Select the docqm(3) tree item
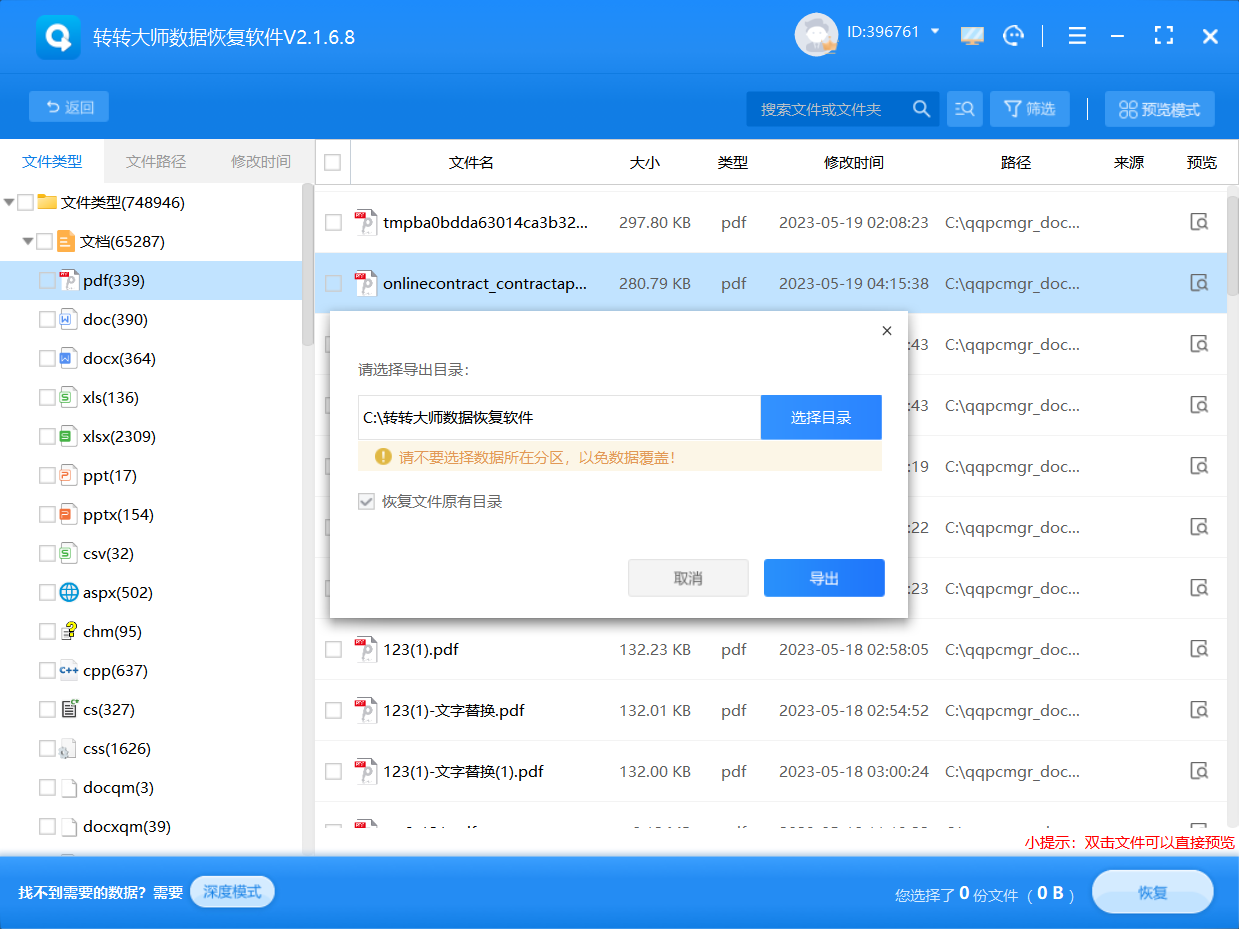This screenshot has height=929, width=1239. 118,788
